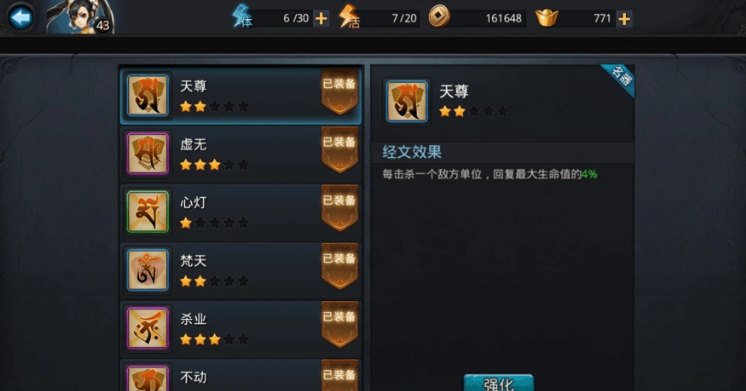Click the gold ingot currency icon

click(547, 18)
